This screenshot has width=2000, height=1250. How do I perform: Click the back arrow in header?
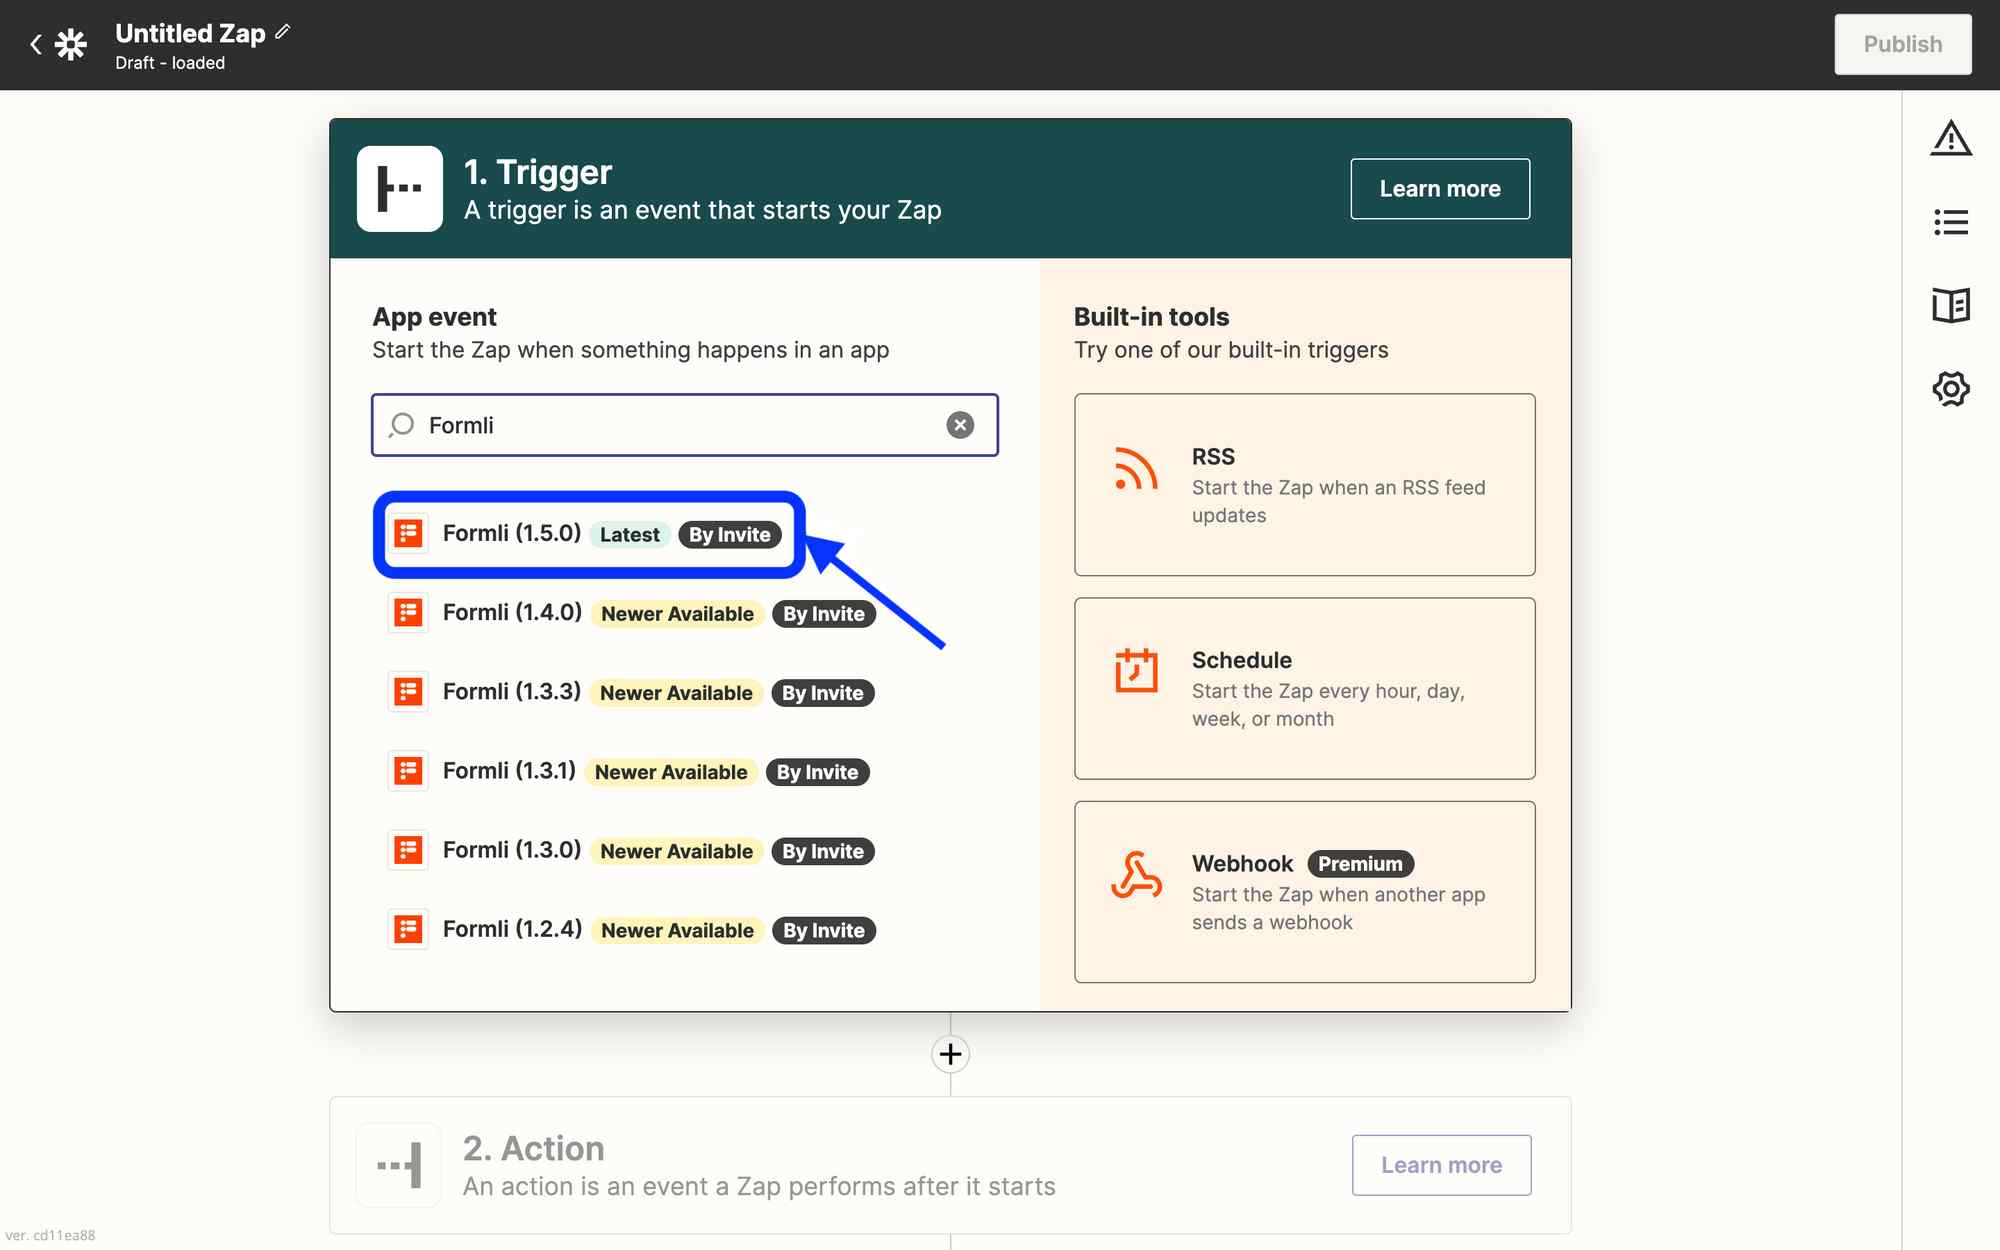pyautogui.click(x=36, y=44)
